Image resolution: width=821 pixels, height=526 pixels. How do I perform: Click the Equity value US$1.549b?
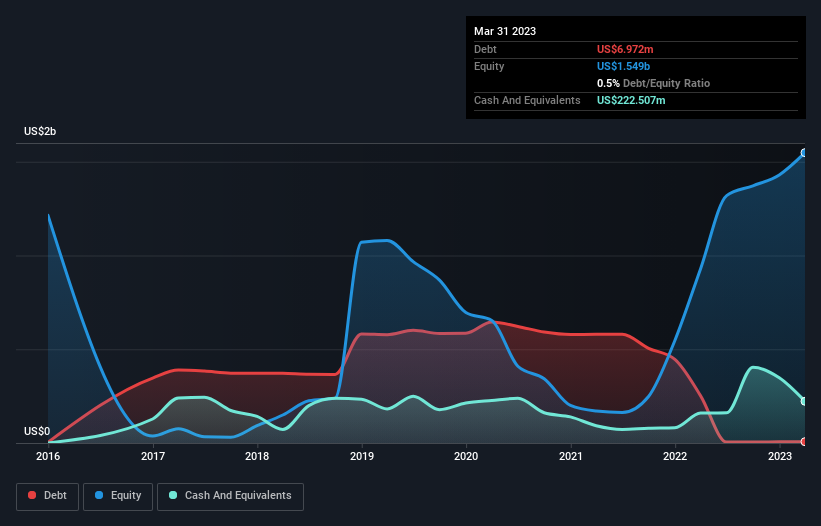point(623,66)
